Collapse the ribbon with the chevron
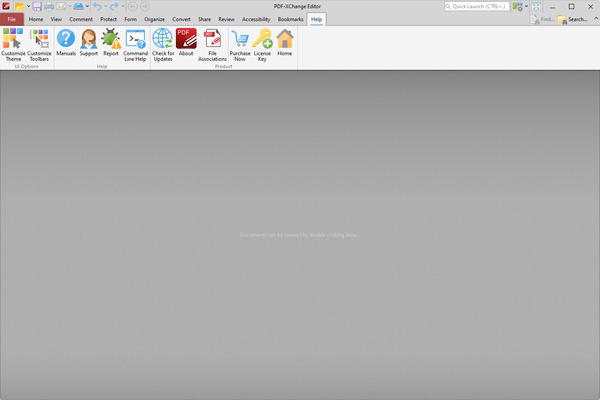Image resolution: width=600 pixels, height=400 pixels. point(596,18)
